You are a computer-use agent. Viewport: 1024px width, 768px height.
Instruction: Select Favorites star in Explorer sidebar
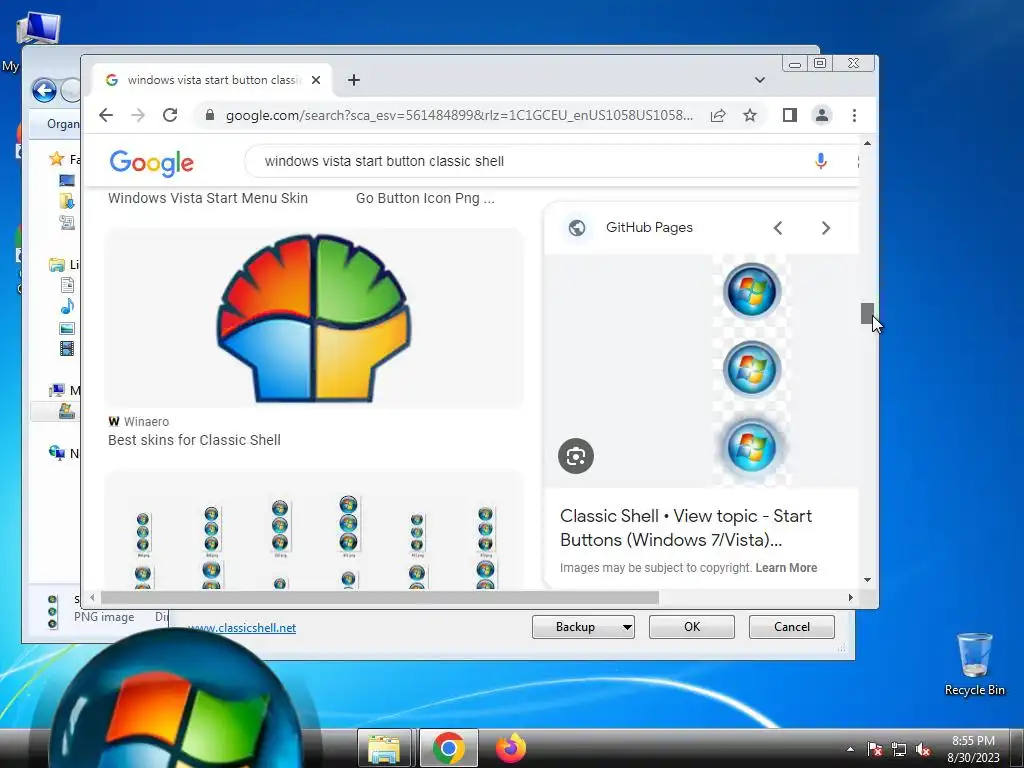57,159
